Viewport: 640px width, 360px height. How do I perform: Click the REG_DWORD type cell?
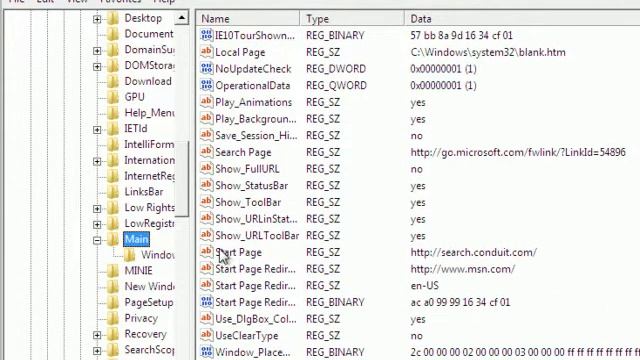point(336,69)
